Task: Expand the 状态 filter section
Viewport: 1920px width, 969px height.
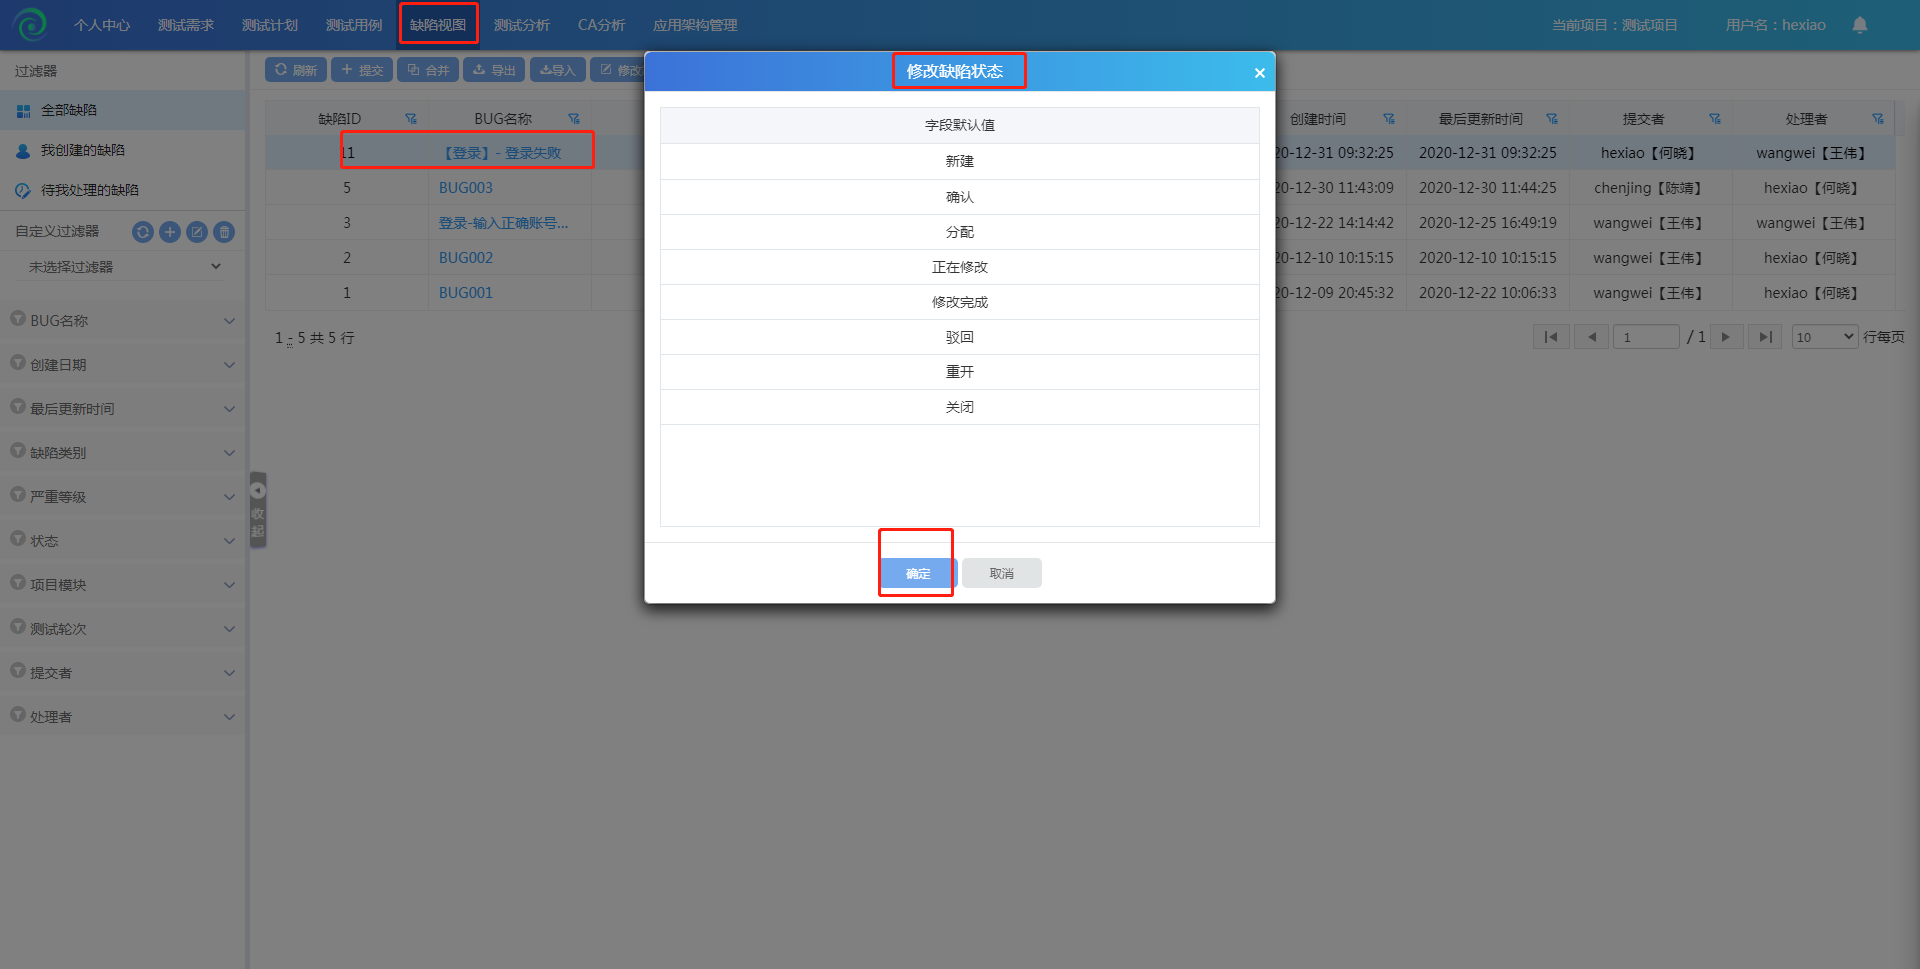Action: (123, 541)
